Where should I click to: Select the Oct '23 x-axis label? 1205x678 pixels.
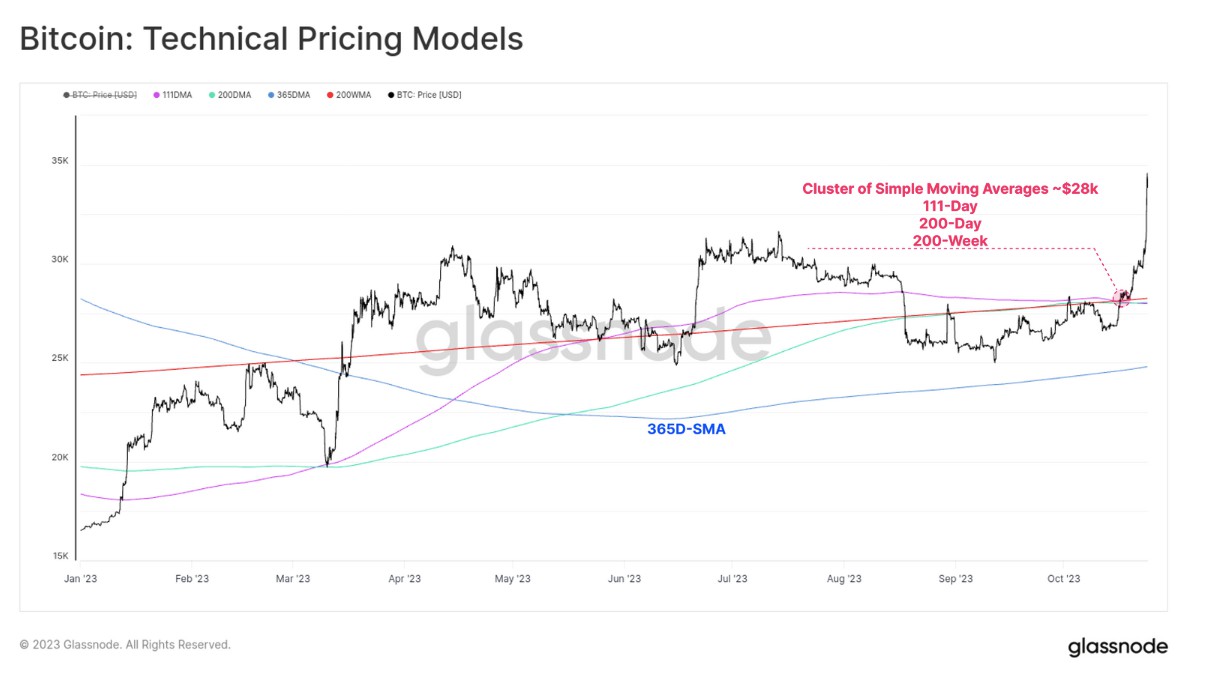point(1063,578)
